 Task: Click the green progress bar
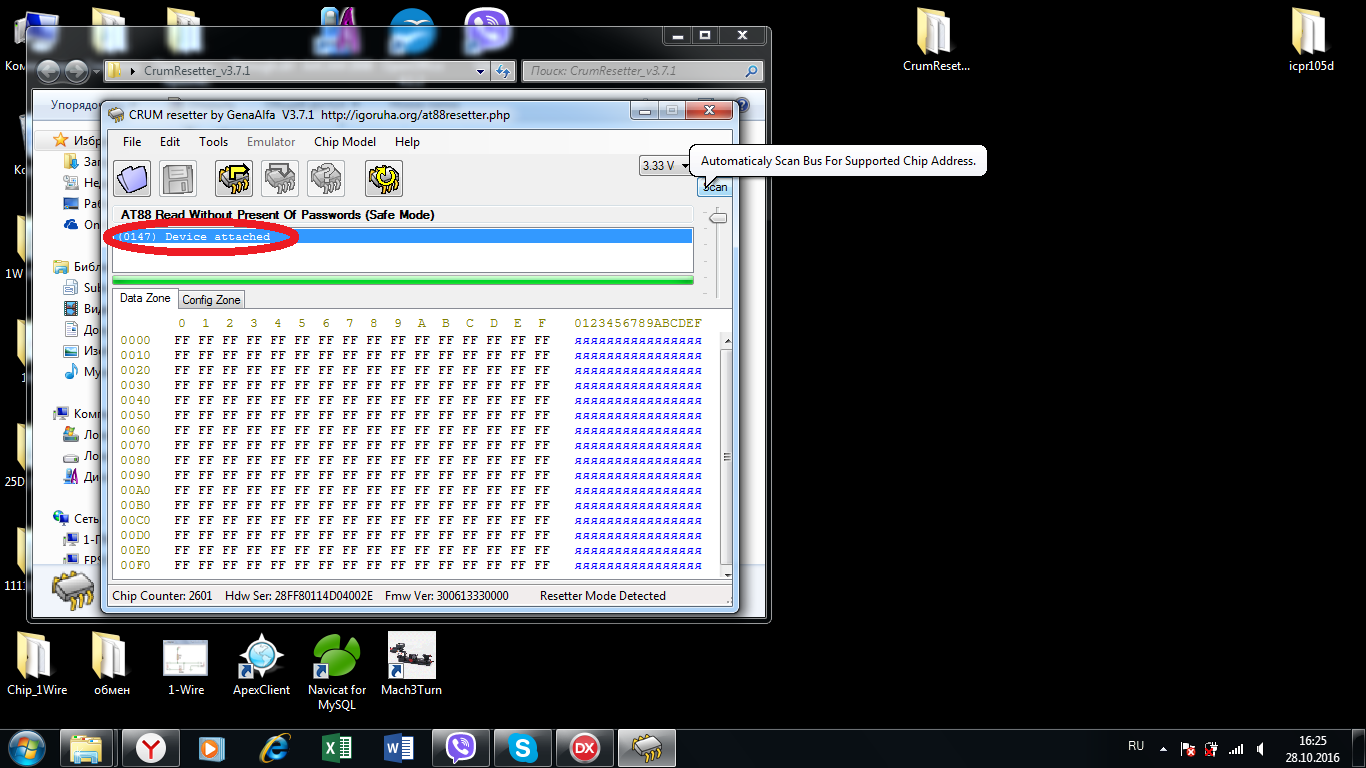click(403, 281)
